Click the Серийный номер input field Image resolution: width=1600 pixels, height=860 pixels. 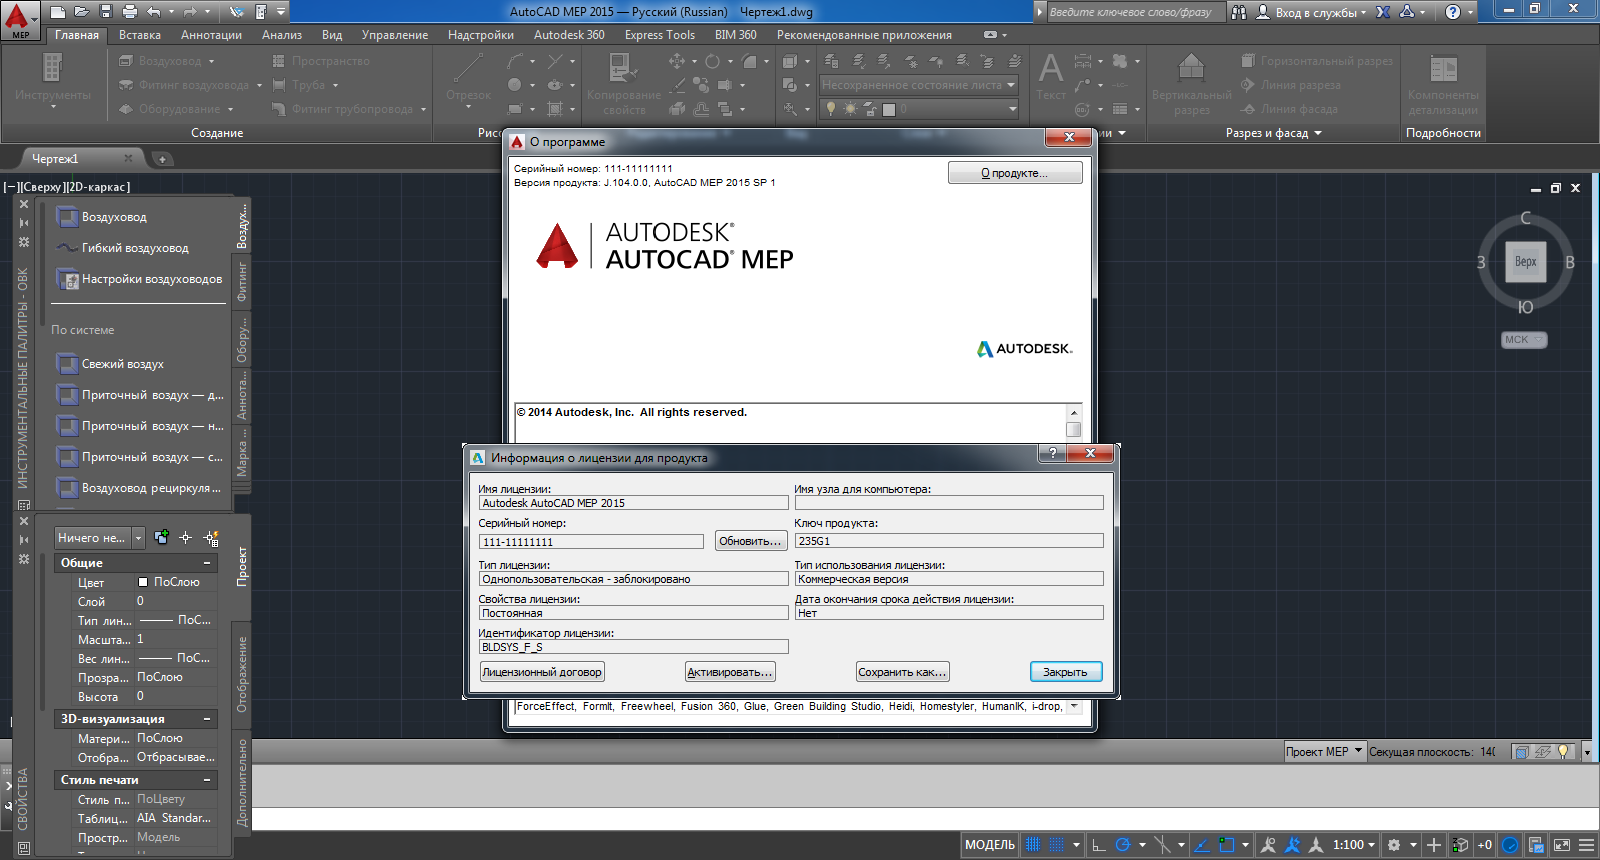point(591,542)
